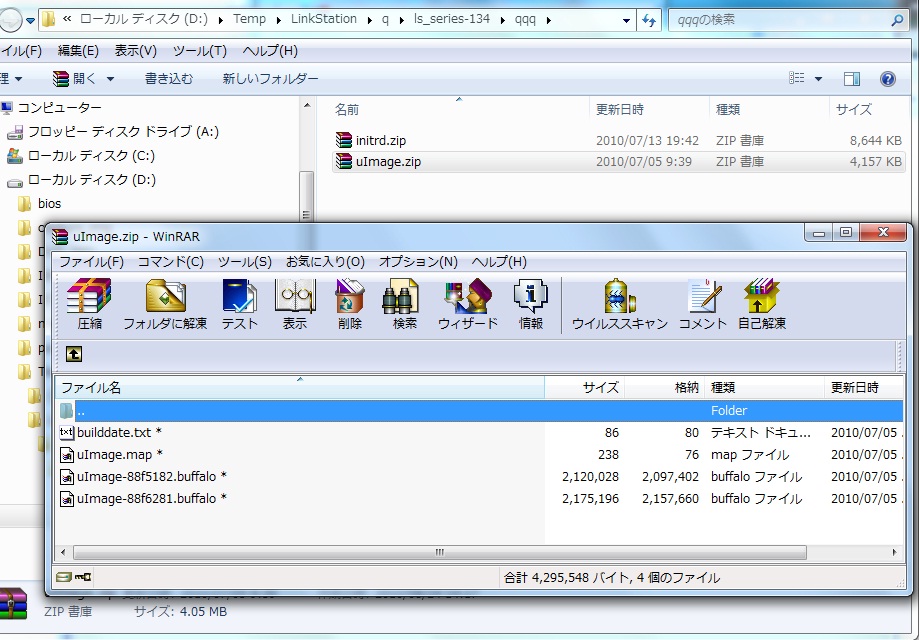919x640 pixels.
Task: Click the 書き込む burn button
Action: point(169,79)
